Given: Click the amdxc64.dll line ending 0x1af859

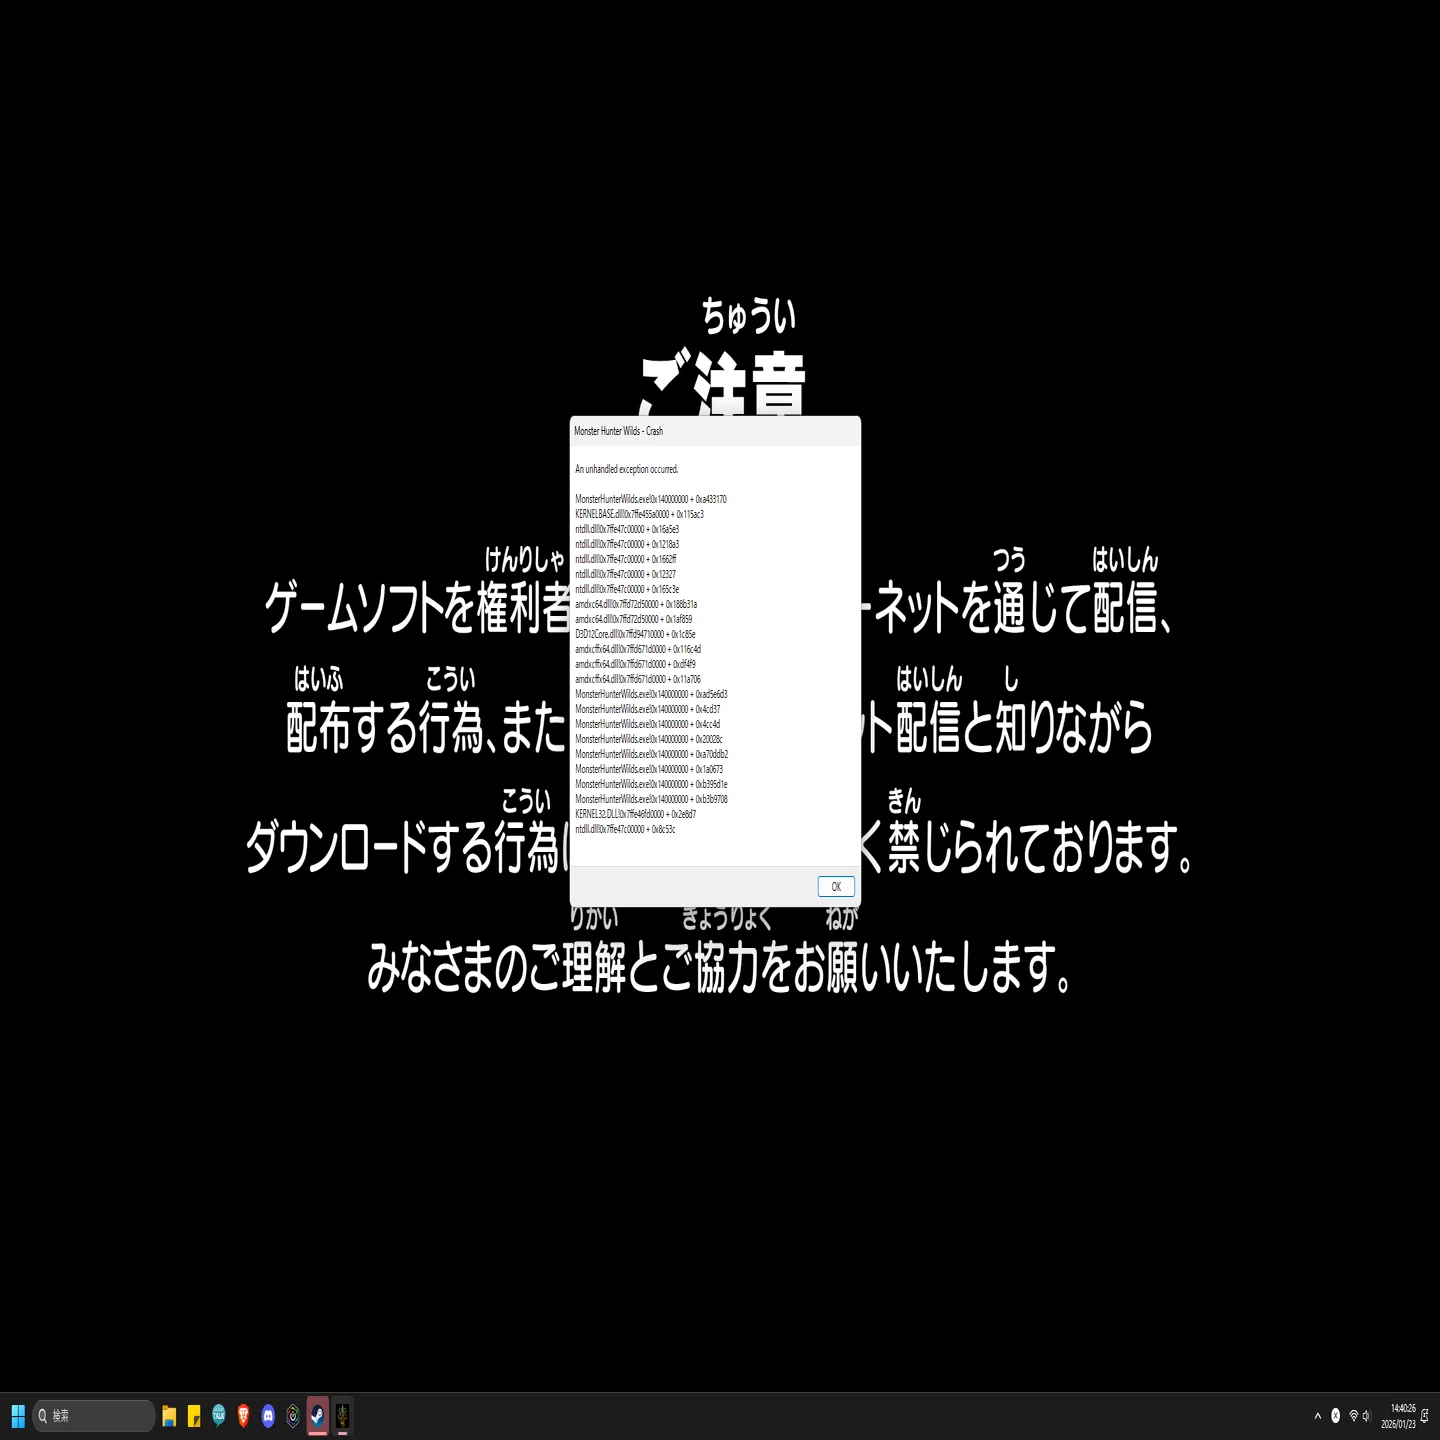Looking at the screenshot, I should pos(633,619).
